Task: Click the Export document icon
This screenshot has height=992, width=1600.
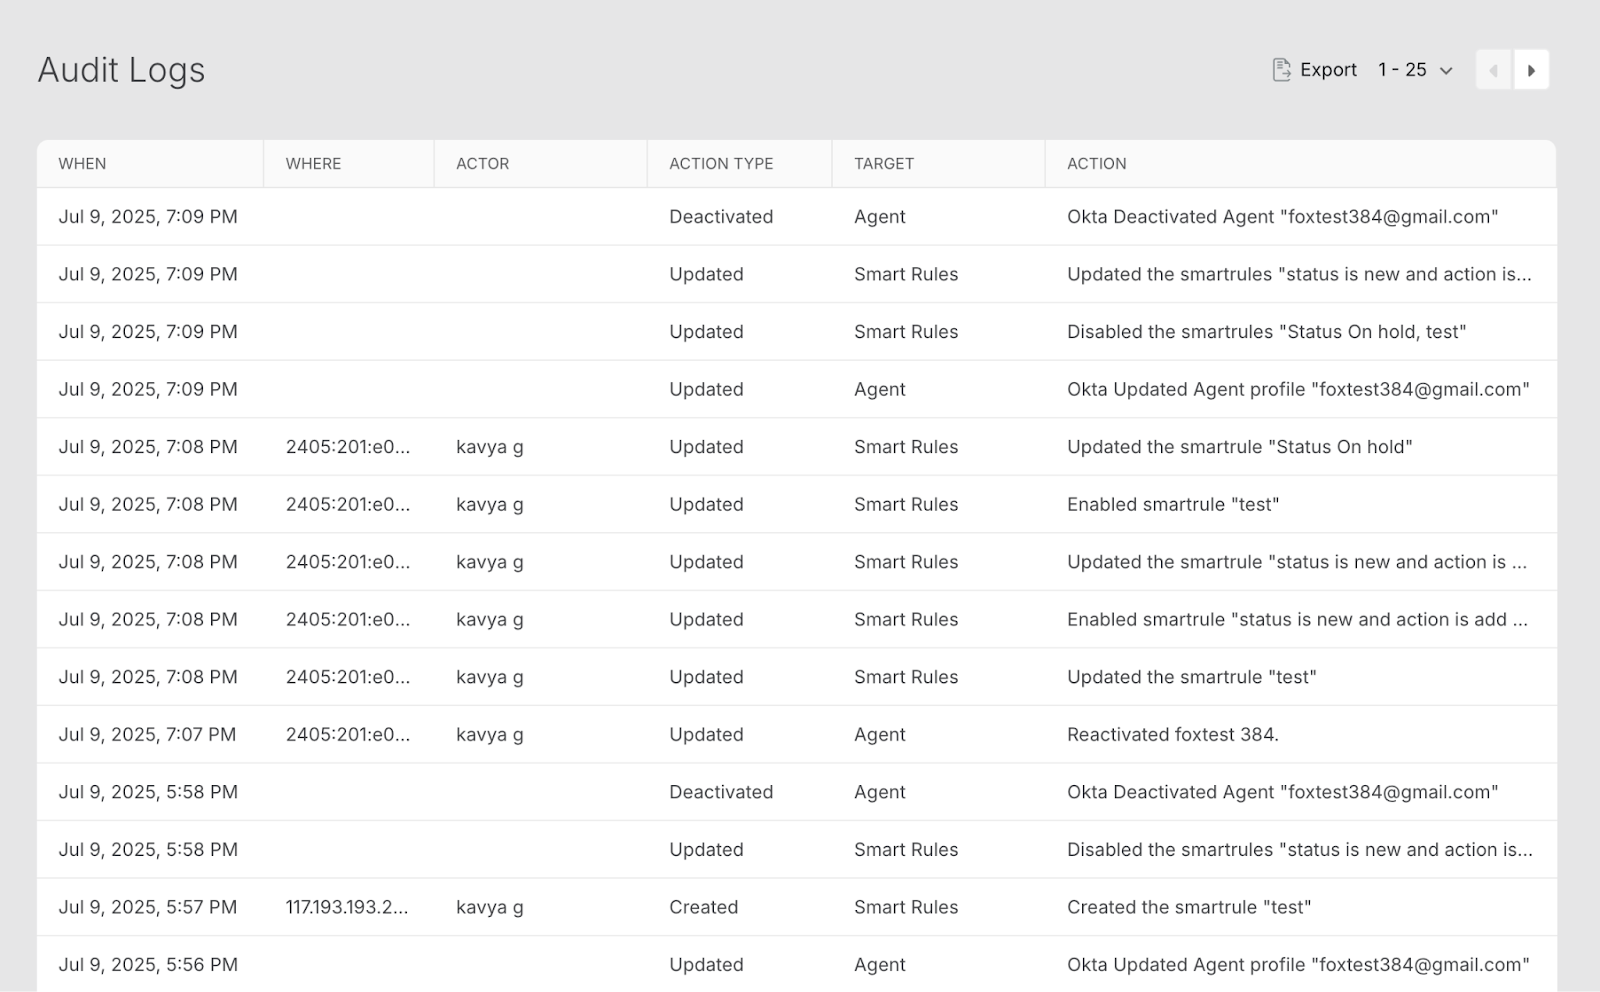Action: click(1281, 70)
